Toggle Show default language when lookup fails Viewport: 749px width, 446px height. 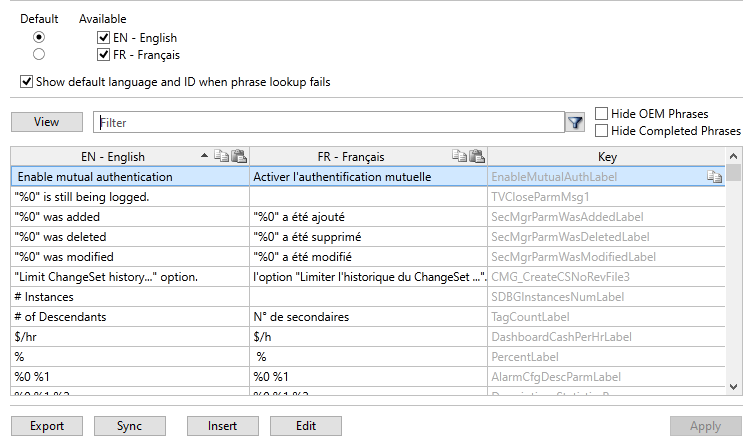pos(26,82)
